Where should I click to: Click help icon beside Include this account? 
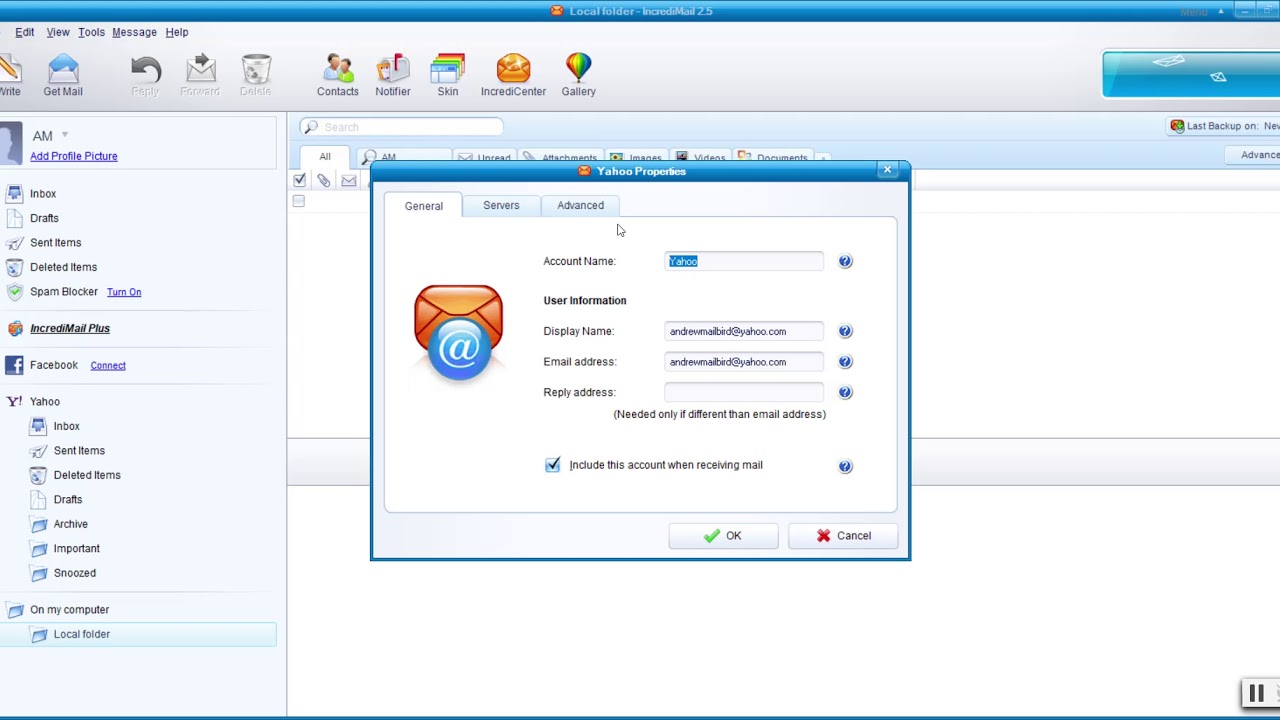[x=845, y=465]
